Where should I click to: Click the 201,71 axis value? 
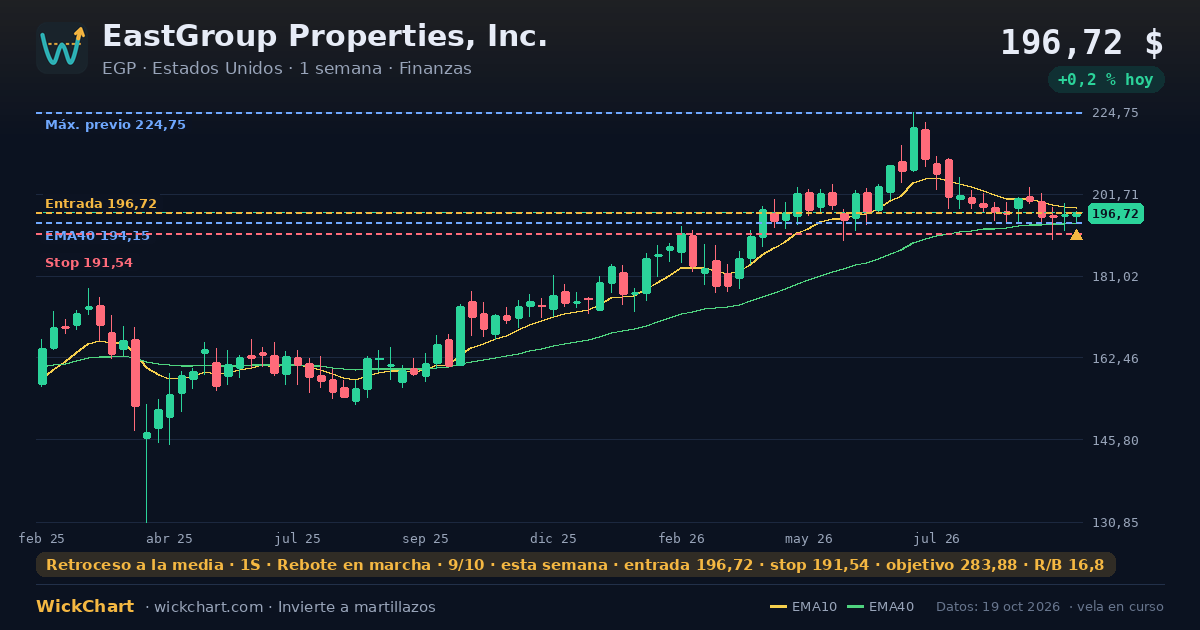(x=1115, y=195)
